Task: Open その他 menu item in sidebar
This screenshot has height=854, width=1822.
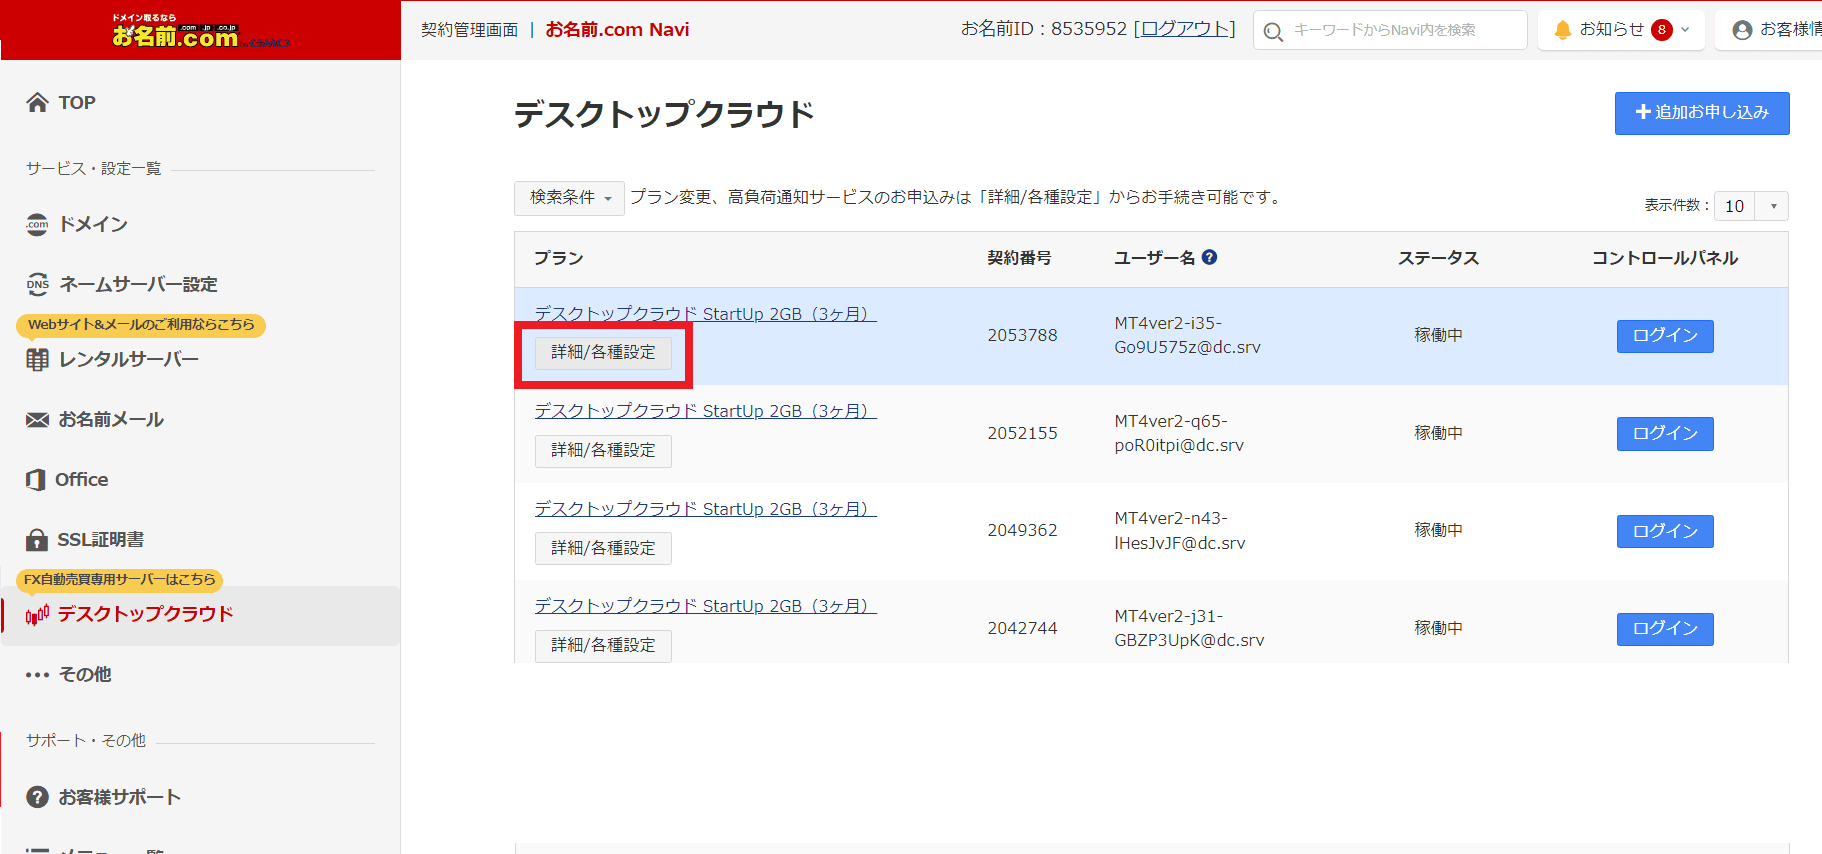Action: (84, 675)
